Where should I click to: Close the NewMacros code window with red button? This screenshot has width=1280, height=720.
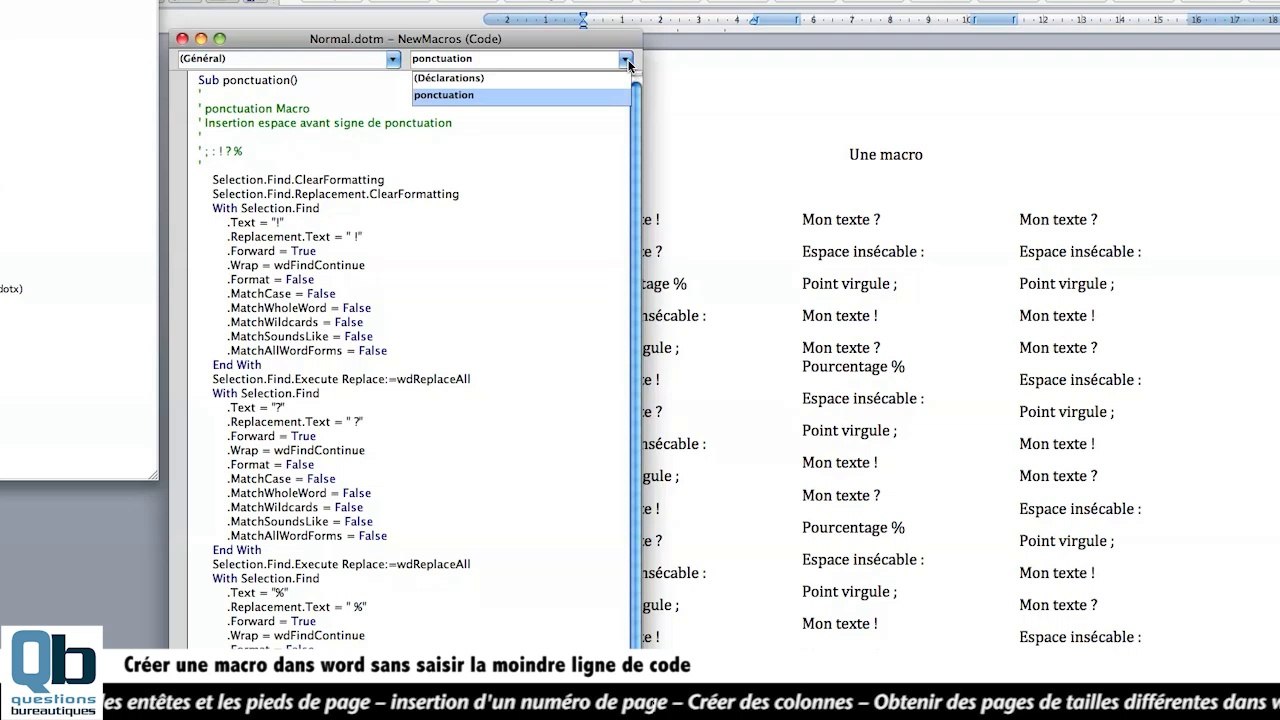[182, 39]
